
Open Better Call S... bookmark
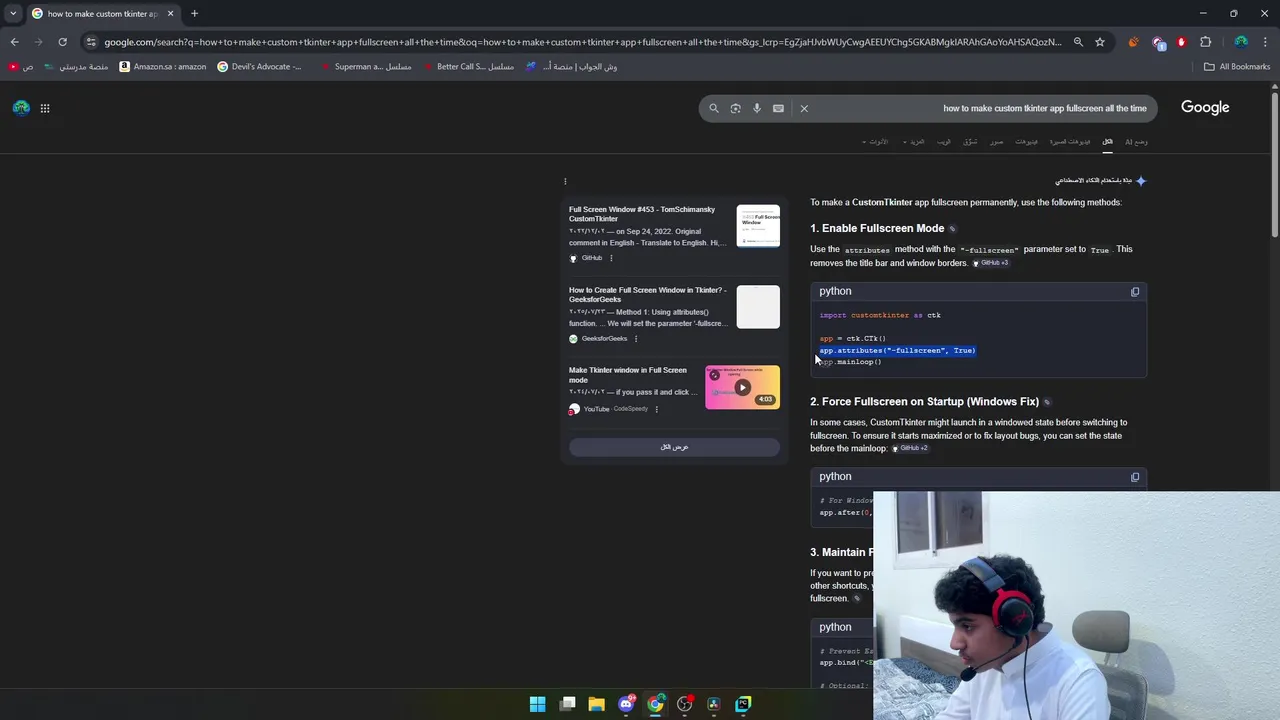tap(467, 67)
